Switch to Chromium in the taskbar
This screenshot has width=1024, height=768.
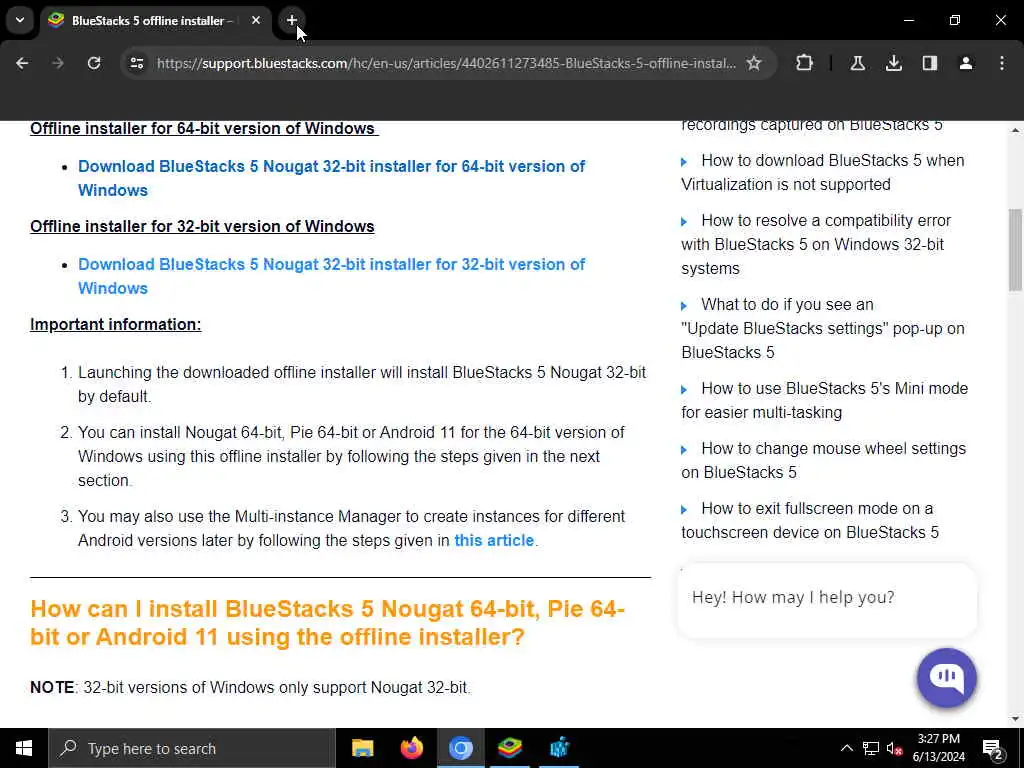click(460, 748)
